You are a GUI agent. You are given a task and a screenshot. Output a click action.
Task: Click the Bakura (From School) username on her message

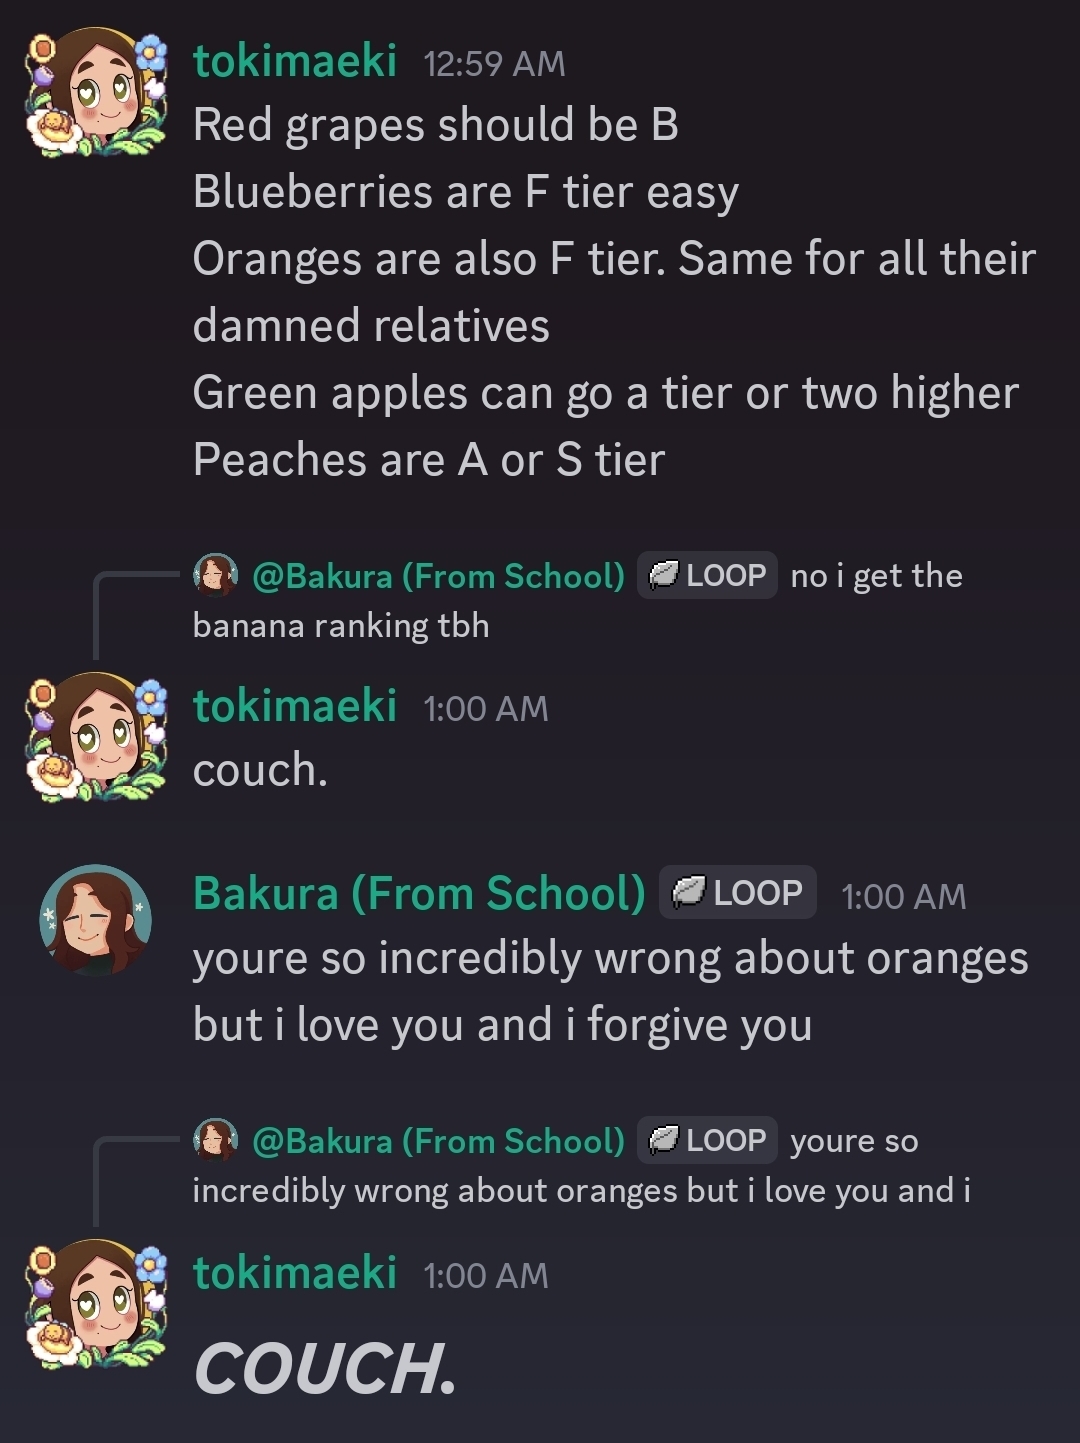click(419, 893)
